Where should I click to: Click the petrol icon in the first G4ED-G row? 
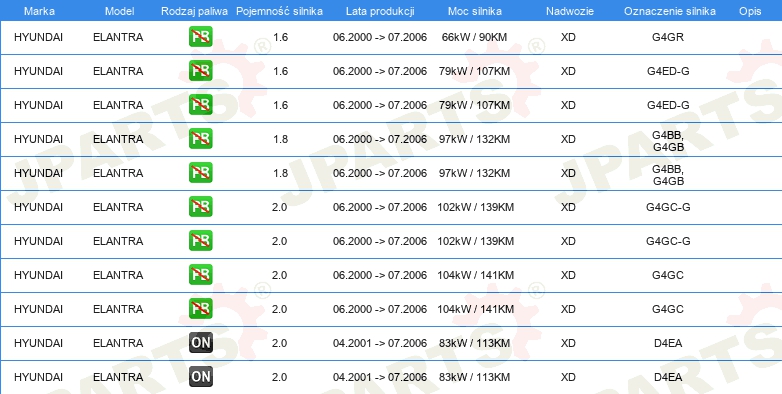(200, 71)
